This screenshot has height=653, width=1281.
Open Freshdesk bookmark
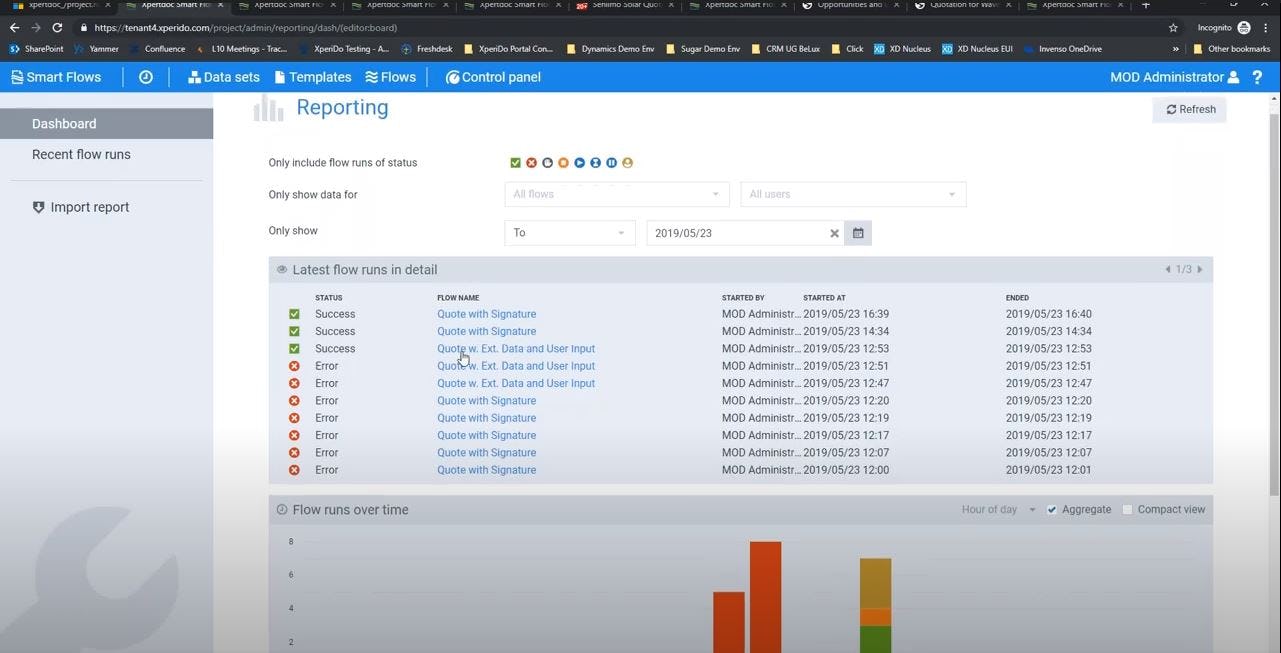click(427, 48)
